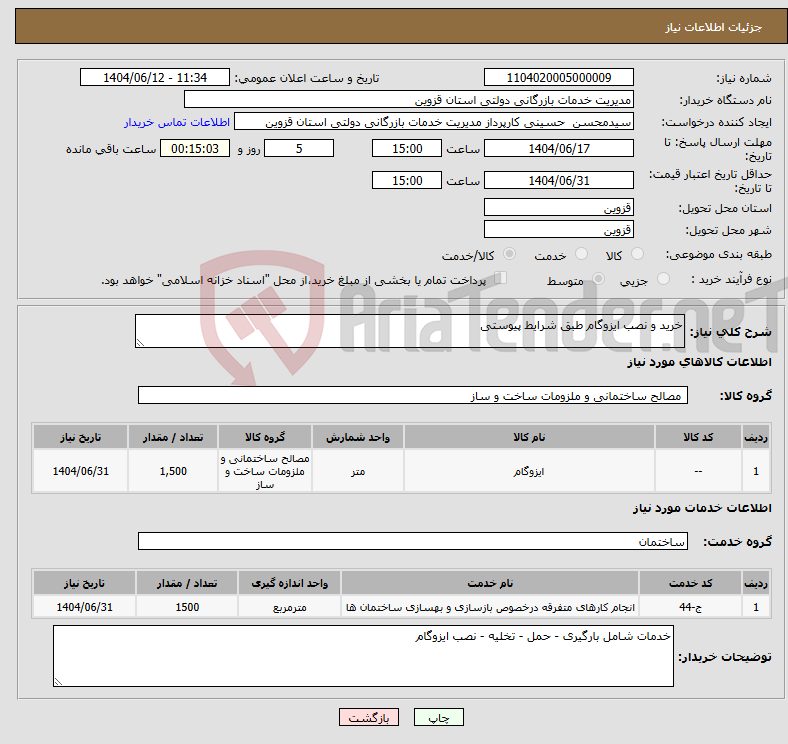This screenshot has width=788, height=744.
Task: Click the price validity date 1404/06/31
Action: (x=558, y=180)
